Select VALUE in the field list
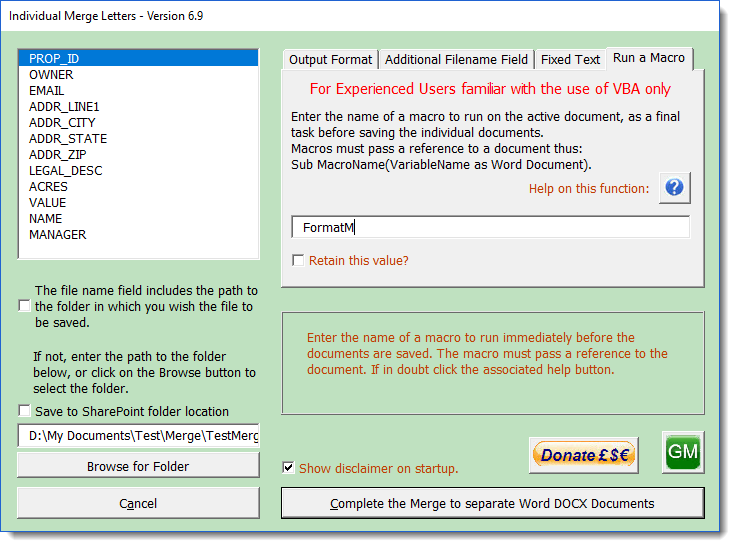Image resolution: width=735 pixels, height=547 pixels. (x=138, y=202)
